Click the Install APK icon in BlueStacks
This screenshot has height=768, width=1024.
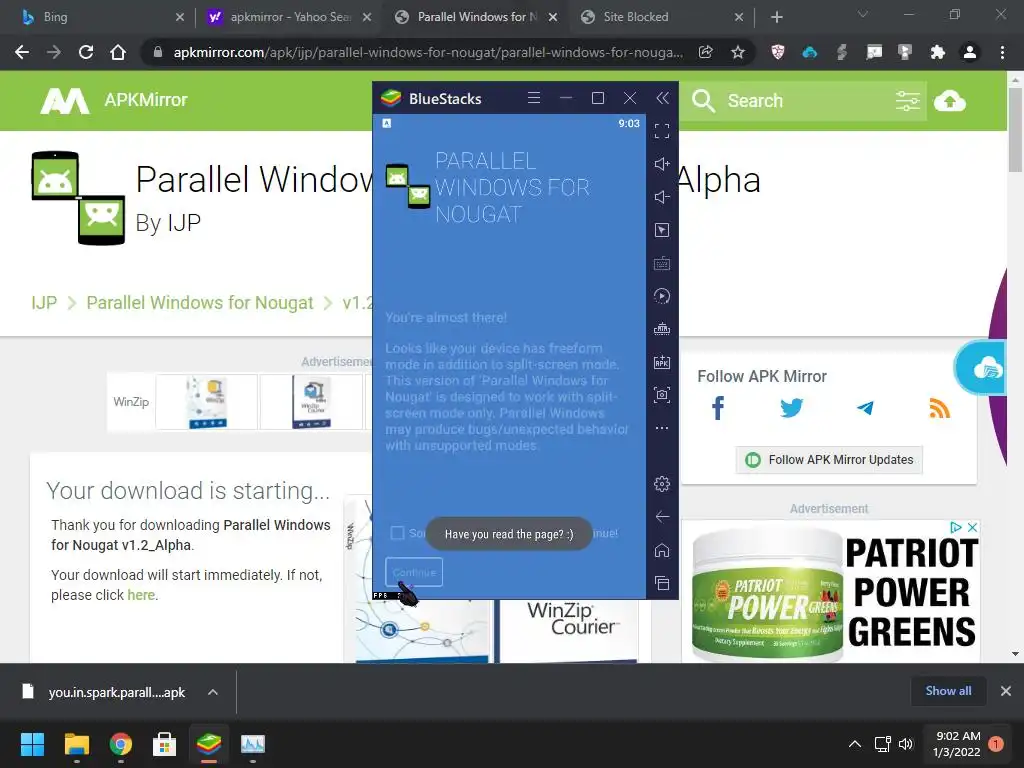click(662, 362)
